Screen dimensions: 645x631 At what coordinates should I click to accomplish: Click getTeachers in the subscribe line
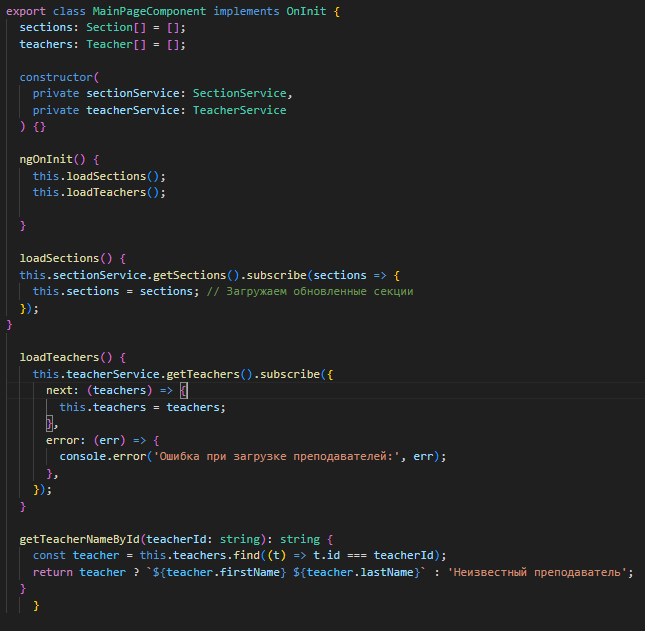point(203,374)
